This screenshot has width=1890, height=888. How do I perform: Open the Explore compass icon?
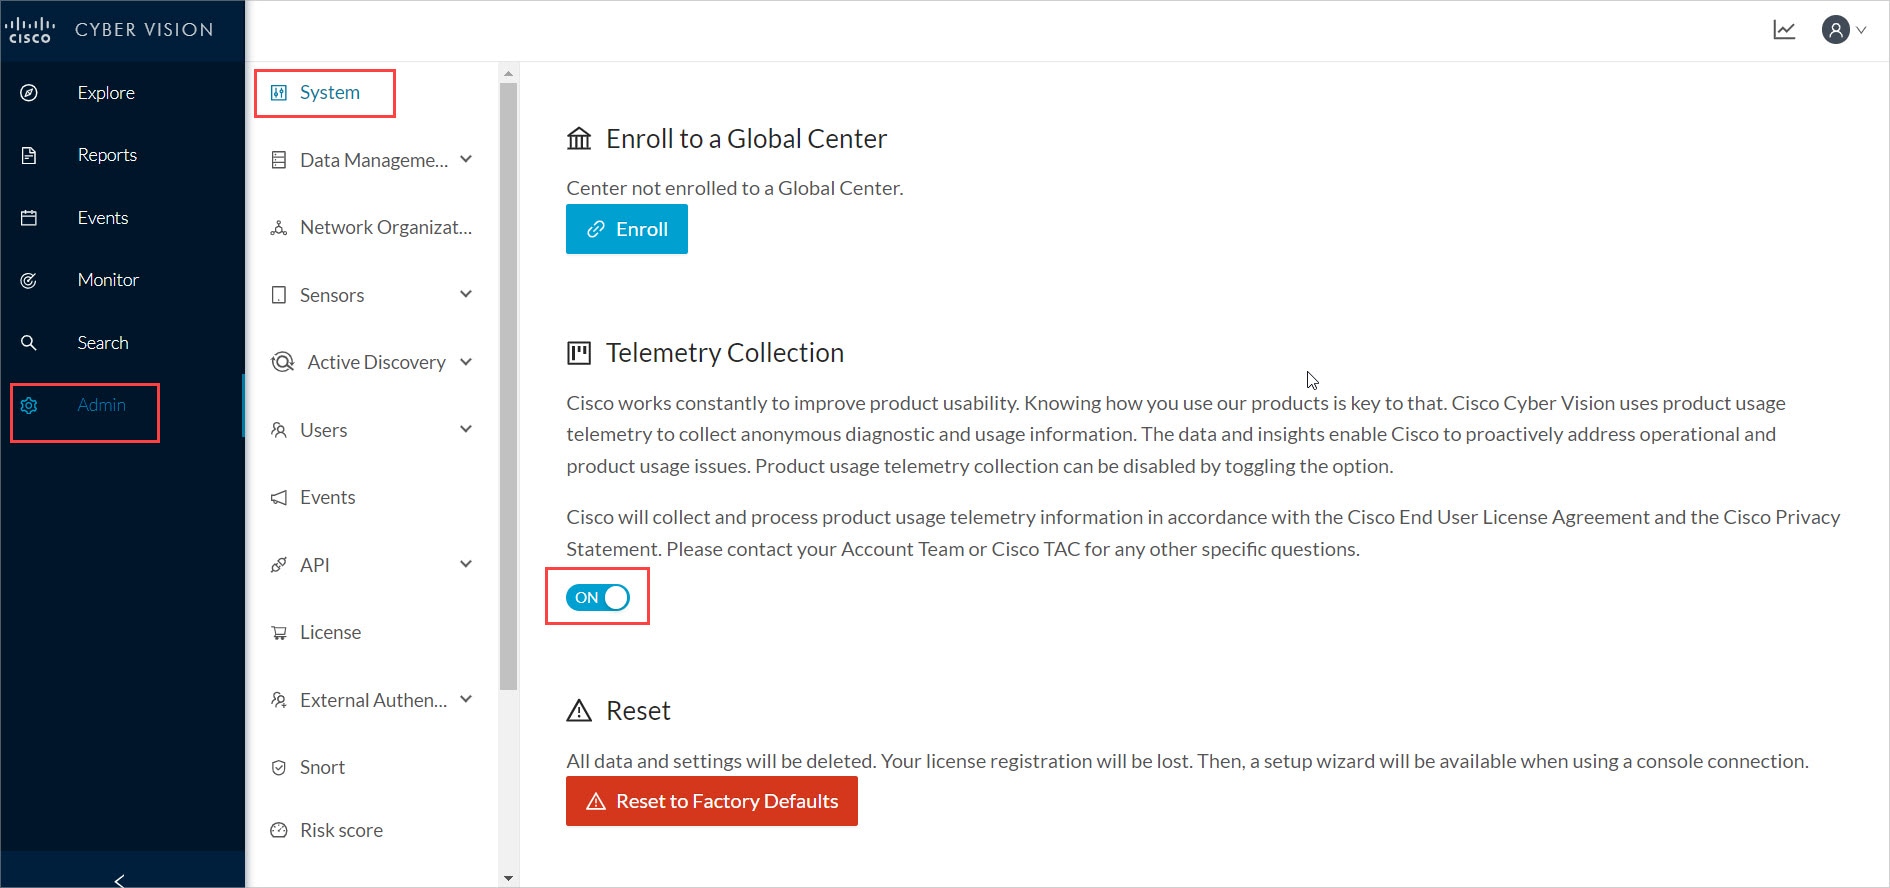click(29, 93)
